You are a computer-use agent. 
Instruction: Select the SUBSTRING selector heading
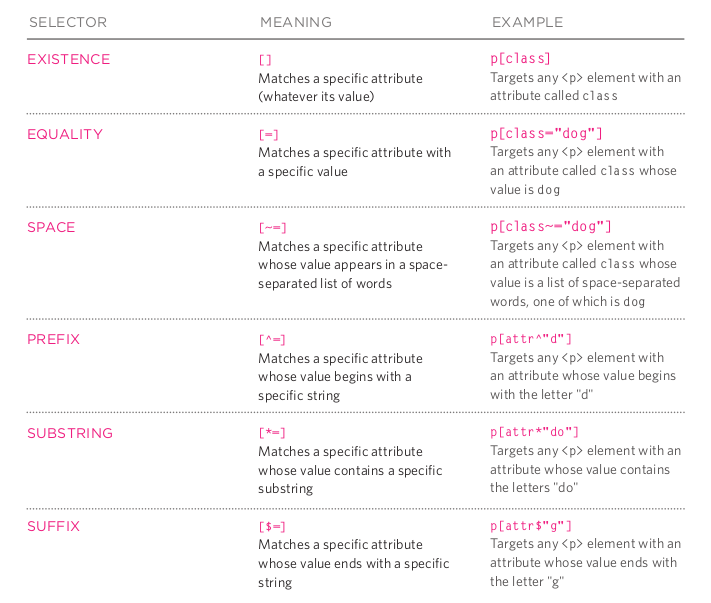coord(70,433)
